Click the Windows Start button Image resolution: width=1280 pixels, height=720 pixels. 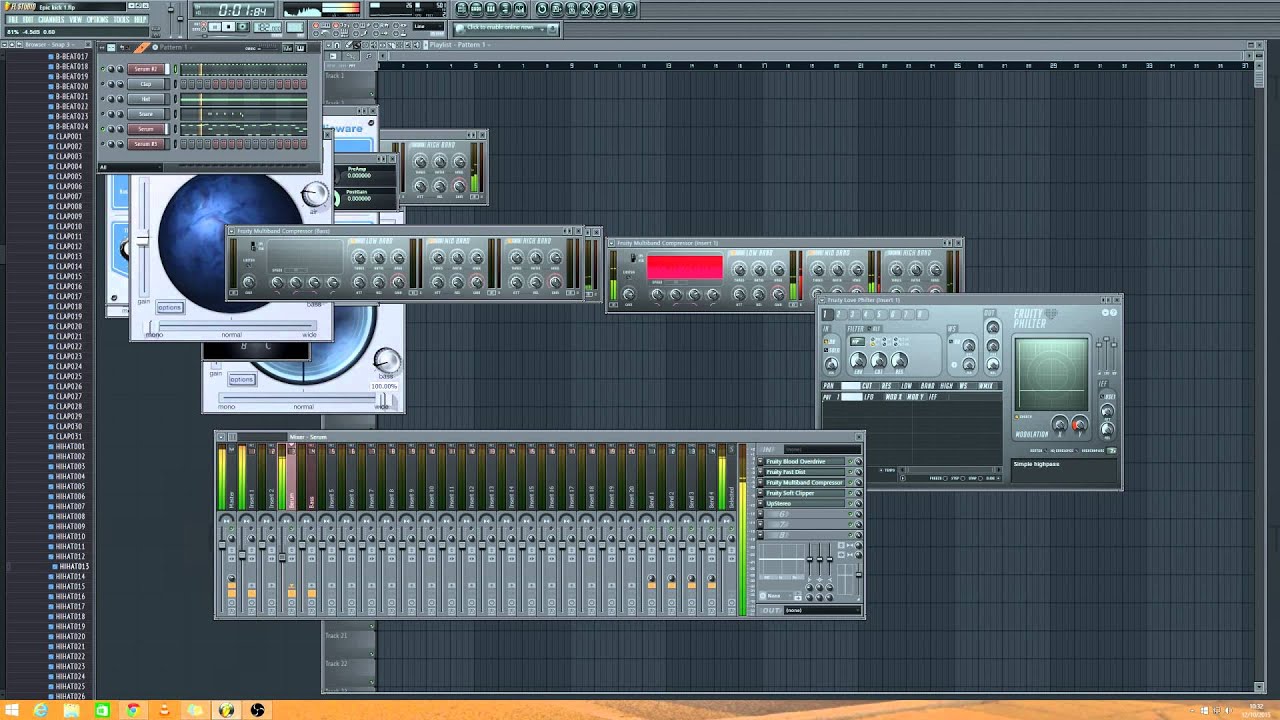(x=10, y=710)
